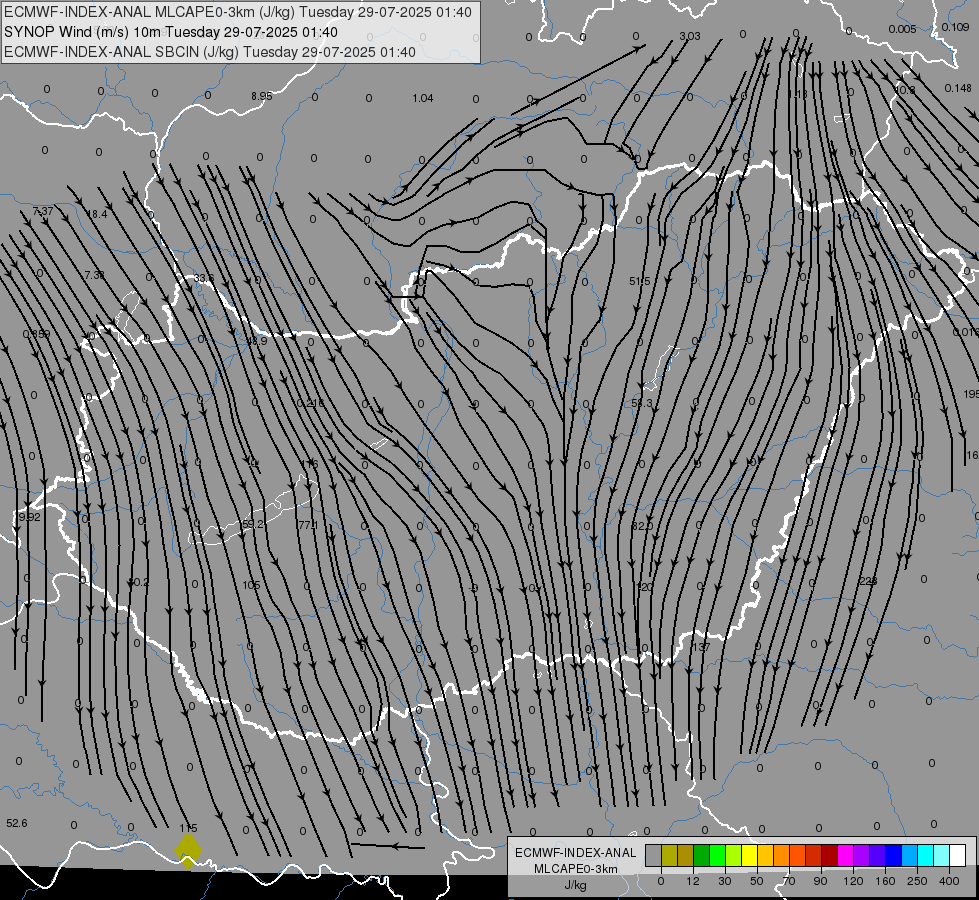Click the map value 58.3
This screenshot has height=900, width=979.
coord(641,403)
